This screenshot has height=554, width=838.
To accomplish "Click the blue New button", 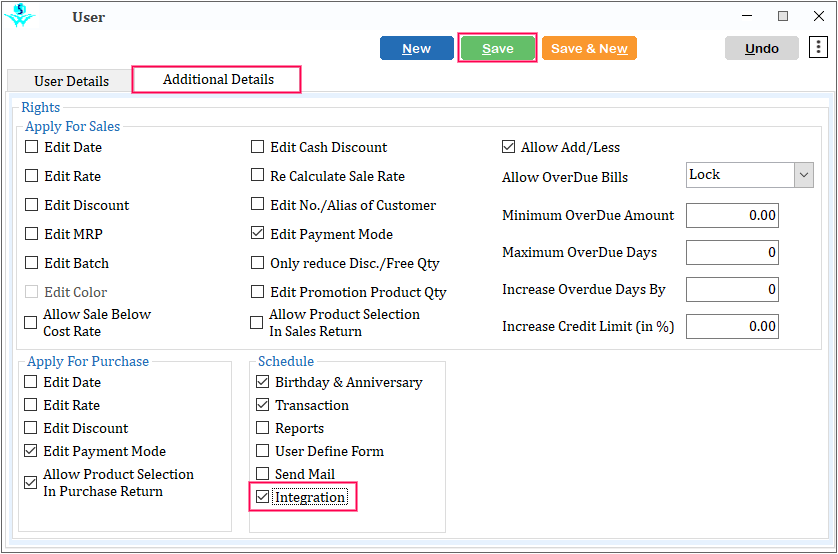I will 416,48.
